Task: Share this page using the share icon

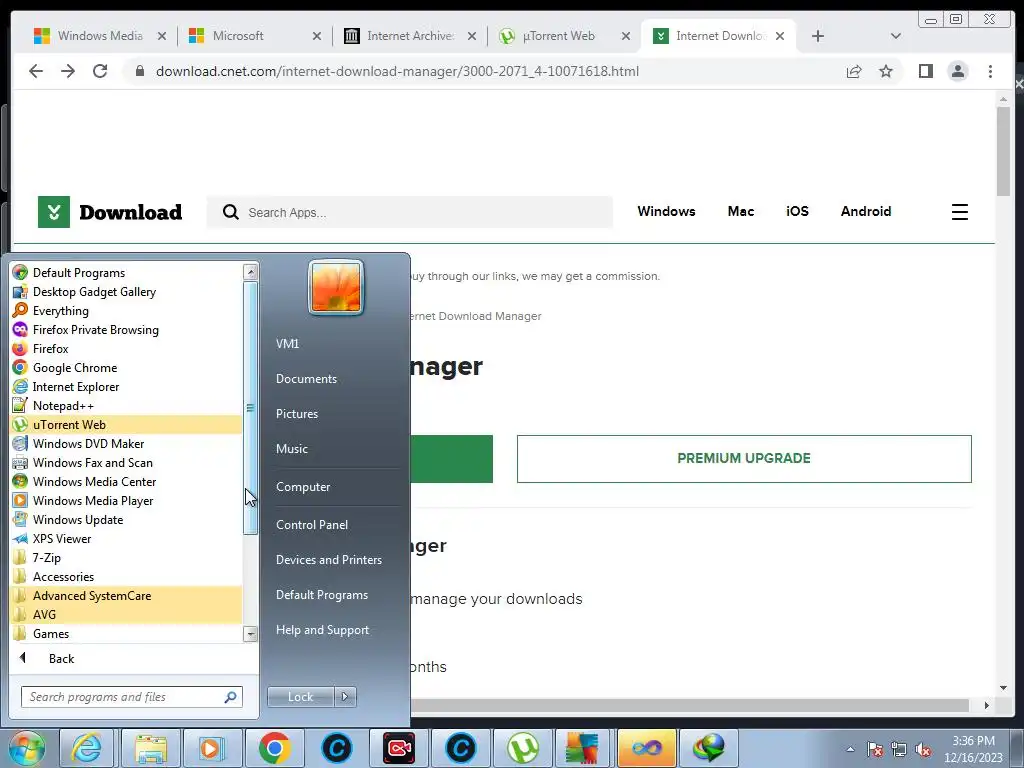Action: click(854, 71)
